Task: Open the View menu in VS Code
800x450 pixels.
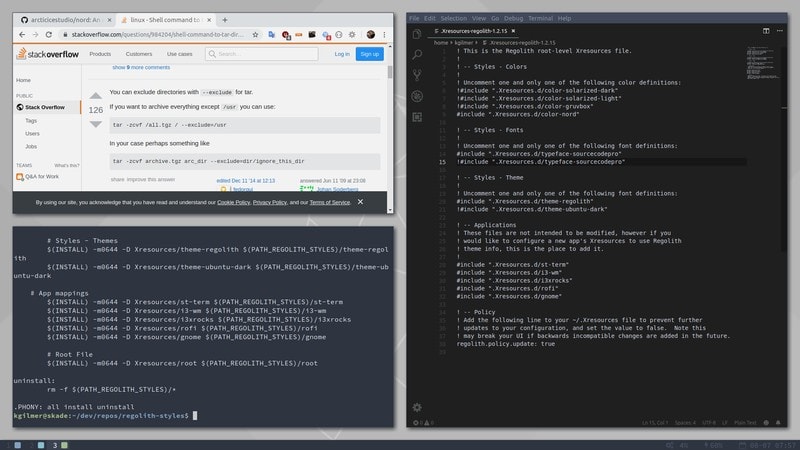Action: 479,18
